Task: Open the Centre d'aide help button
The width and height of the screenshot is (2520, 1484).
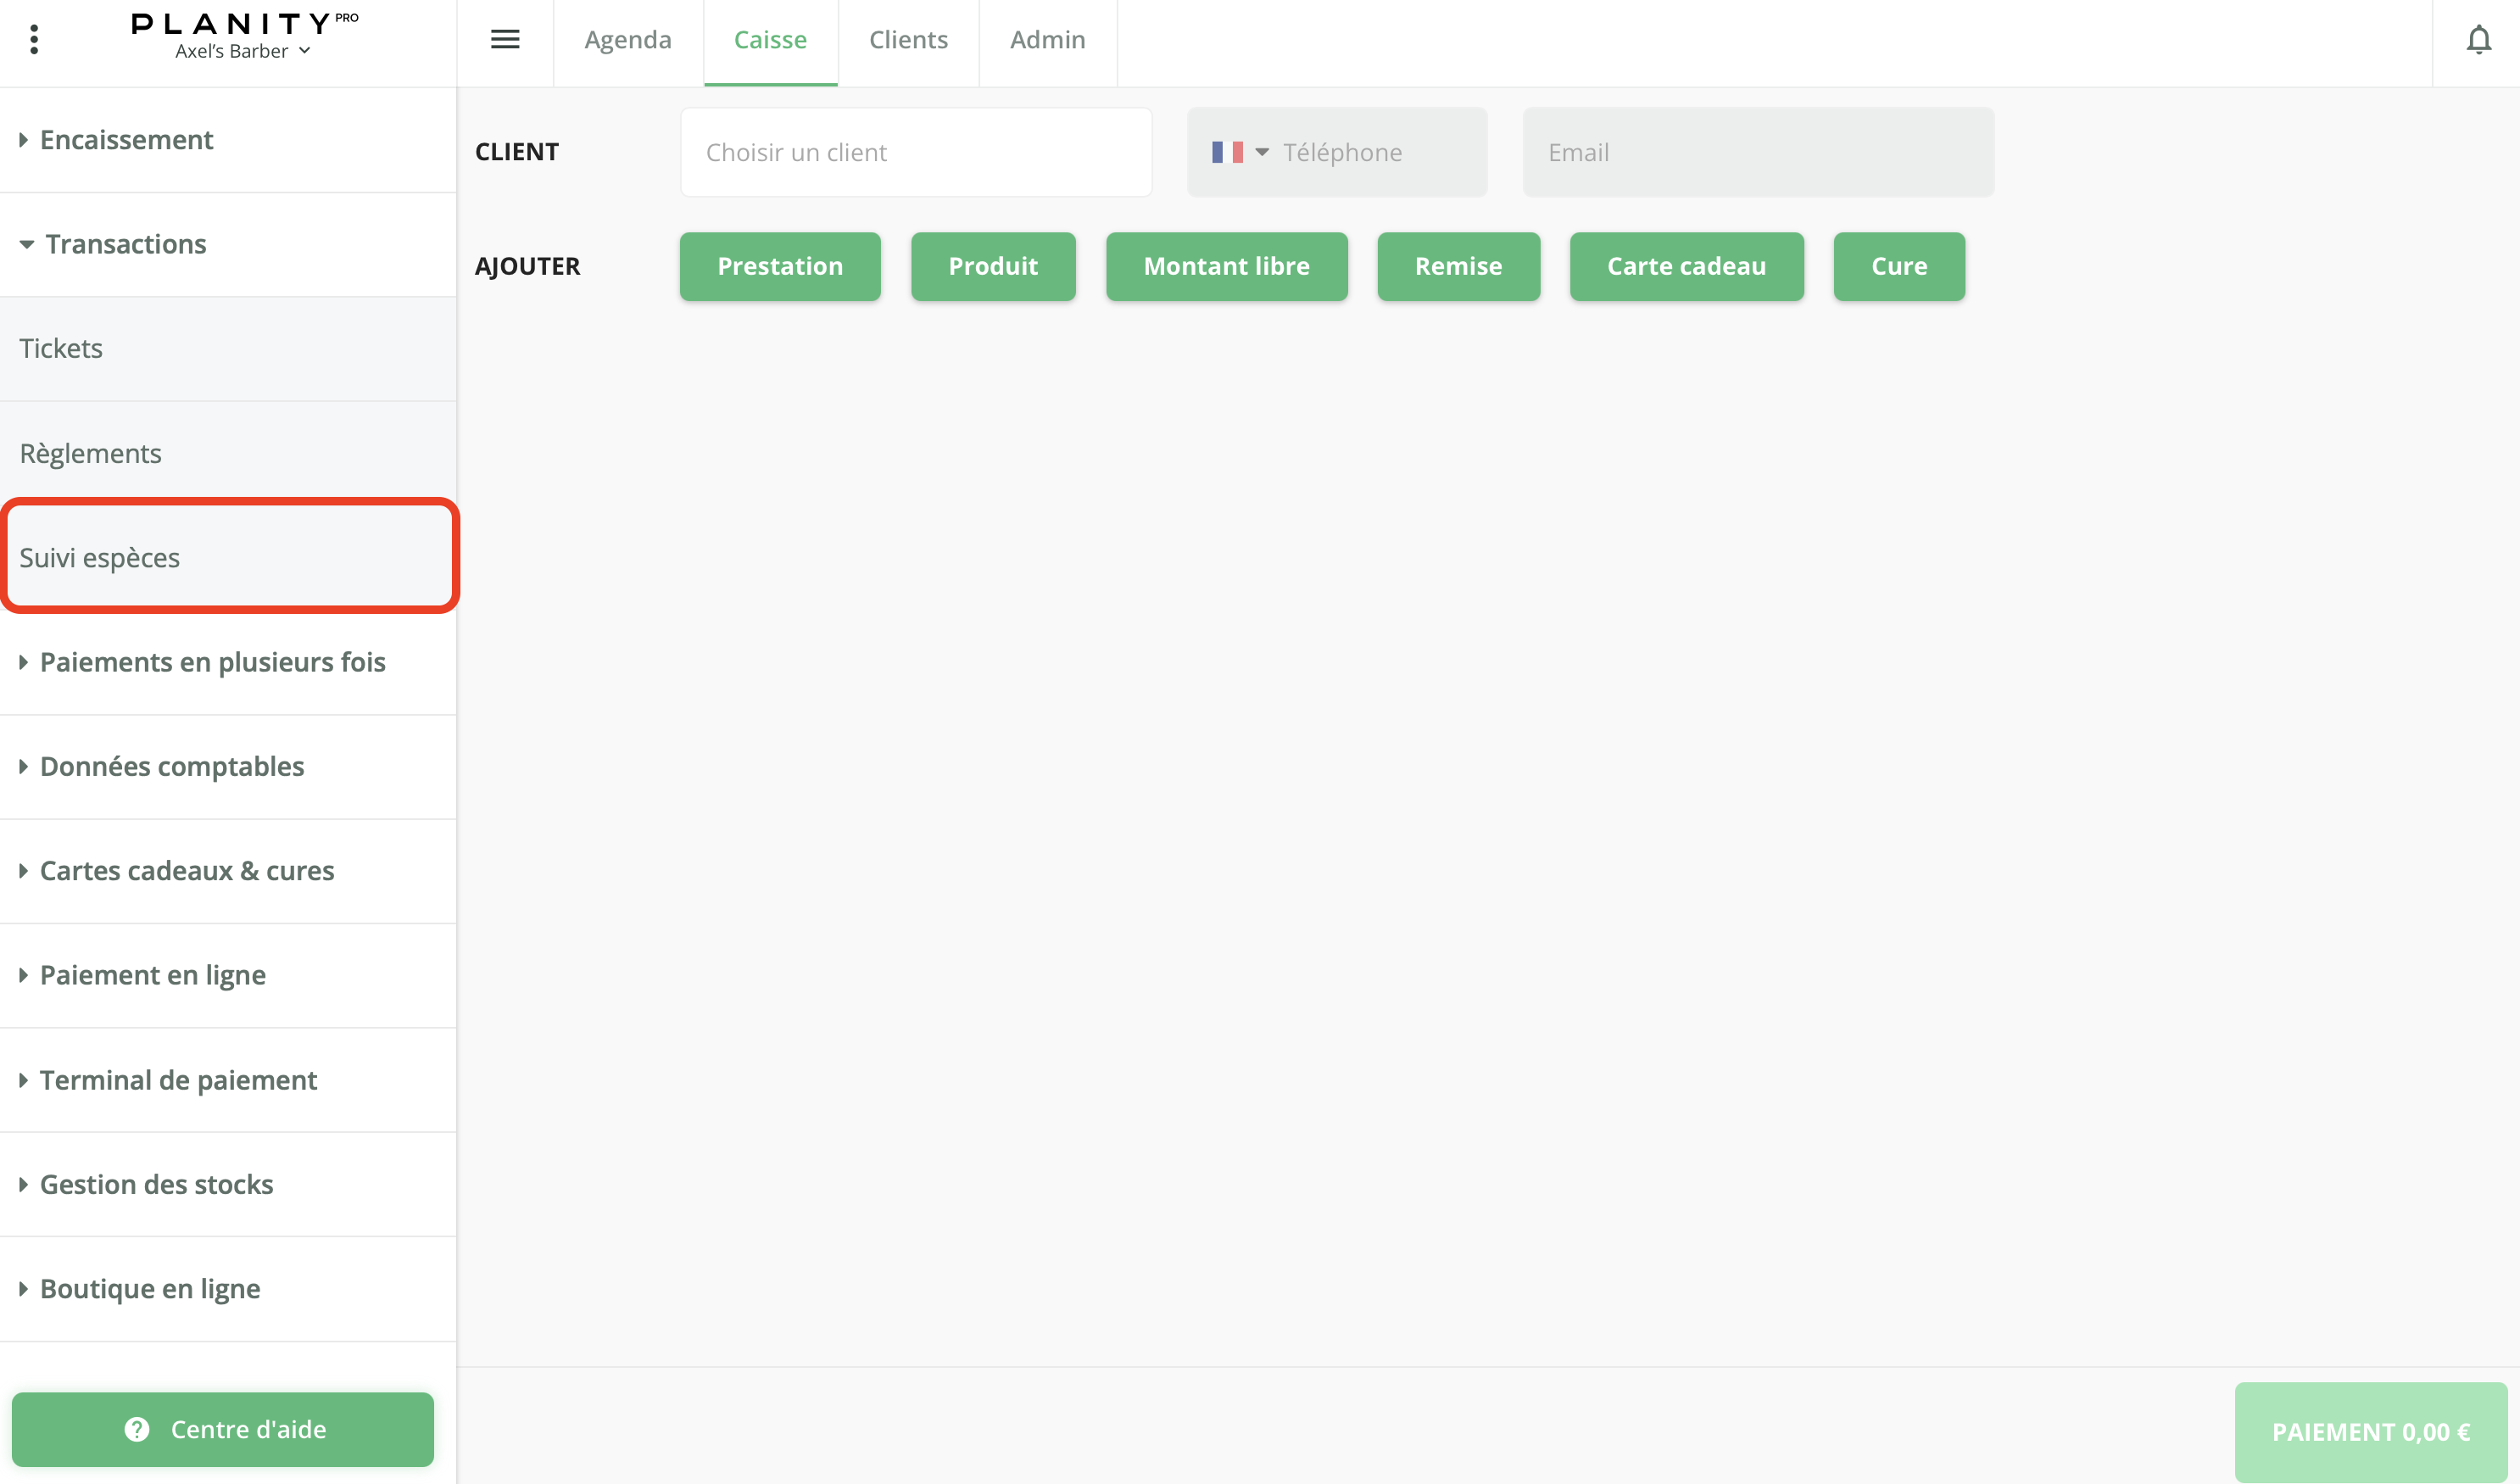Action: pyautogui.click(x=223, y=1429)
